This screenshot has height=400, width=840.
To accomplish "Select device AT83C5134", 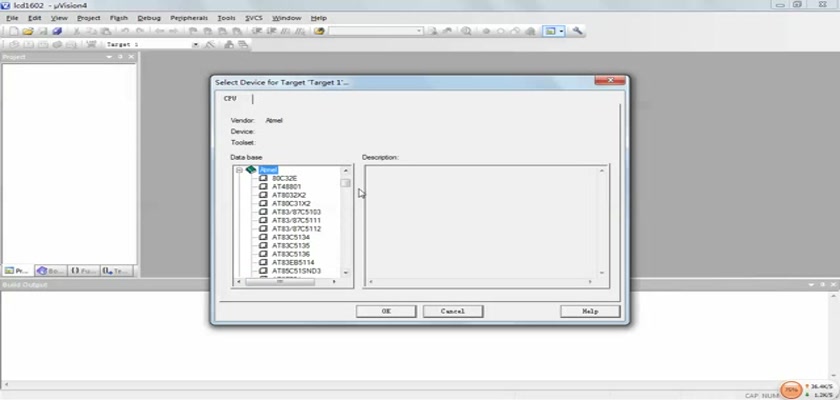I will tap(291, 237).
